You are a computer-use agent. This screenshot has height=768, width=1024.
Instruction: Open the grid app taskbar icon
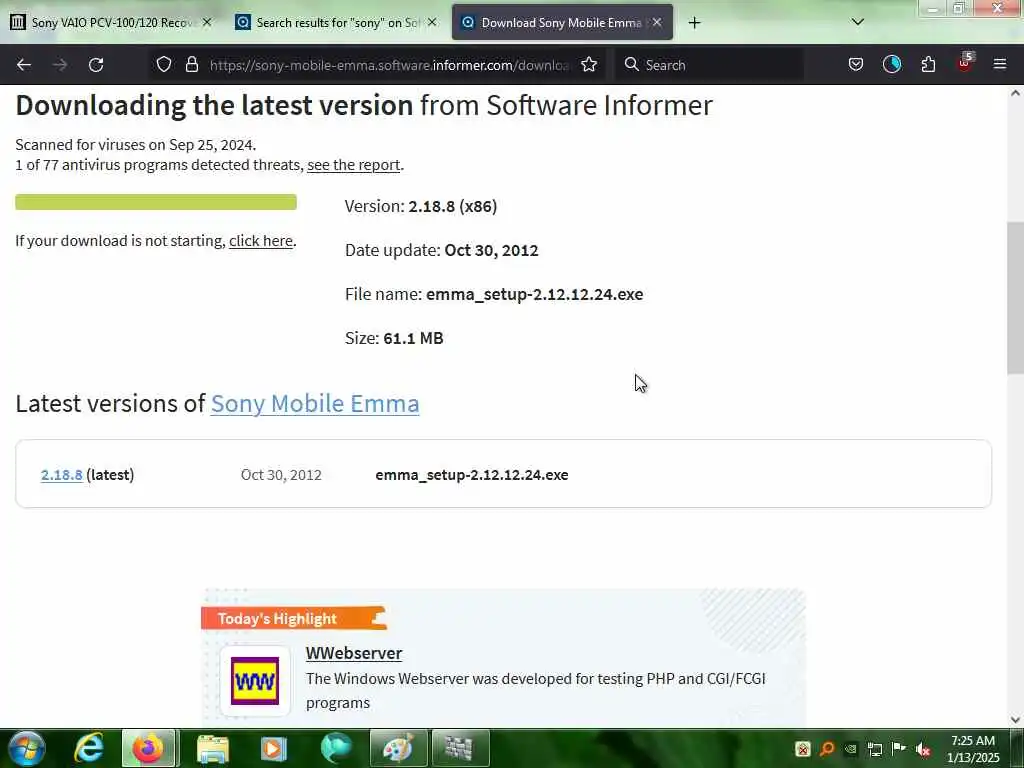(x=460, y=748)
